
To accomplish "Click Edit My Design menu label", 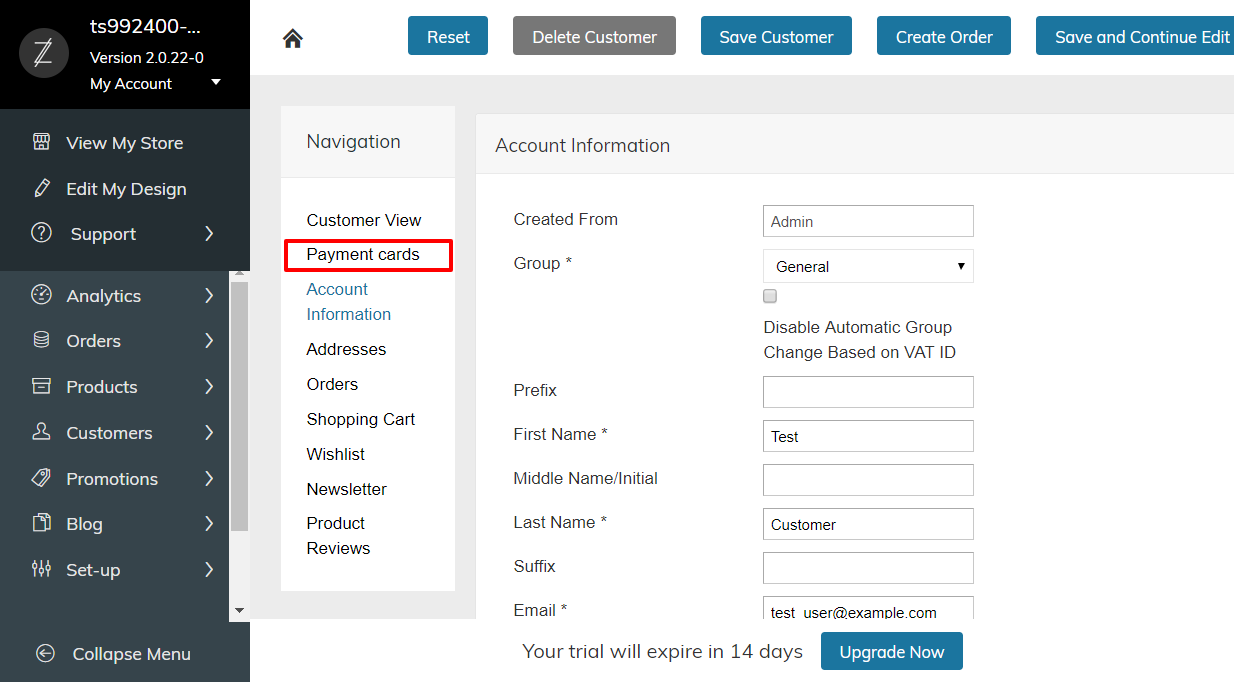I will tap(126, 189).
